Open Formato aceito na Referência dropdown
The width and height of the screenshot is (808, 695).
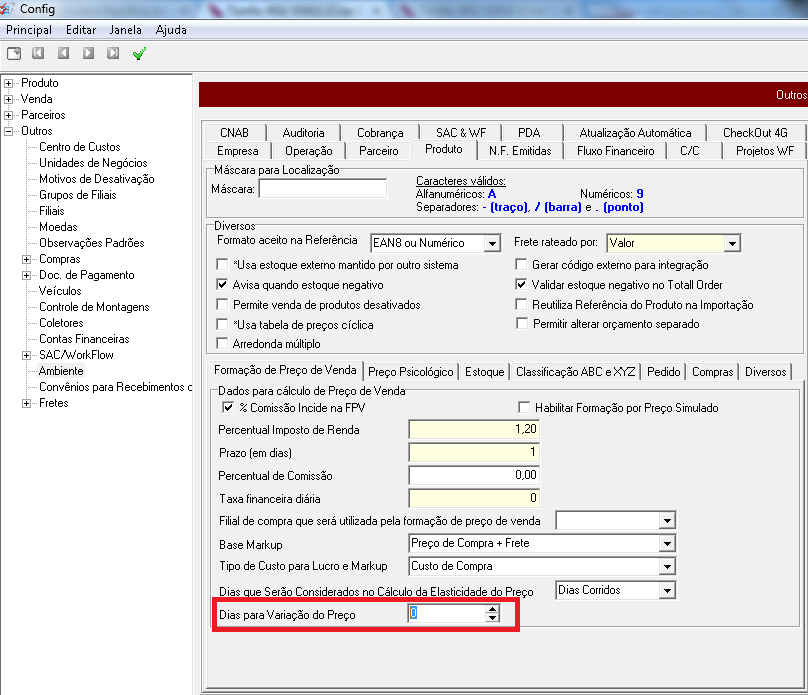[x=491, y=243]
